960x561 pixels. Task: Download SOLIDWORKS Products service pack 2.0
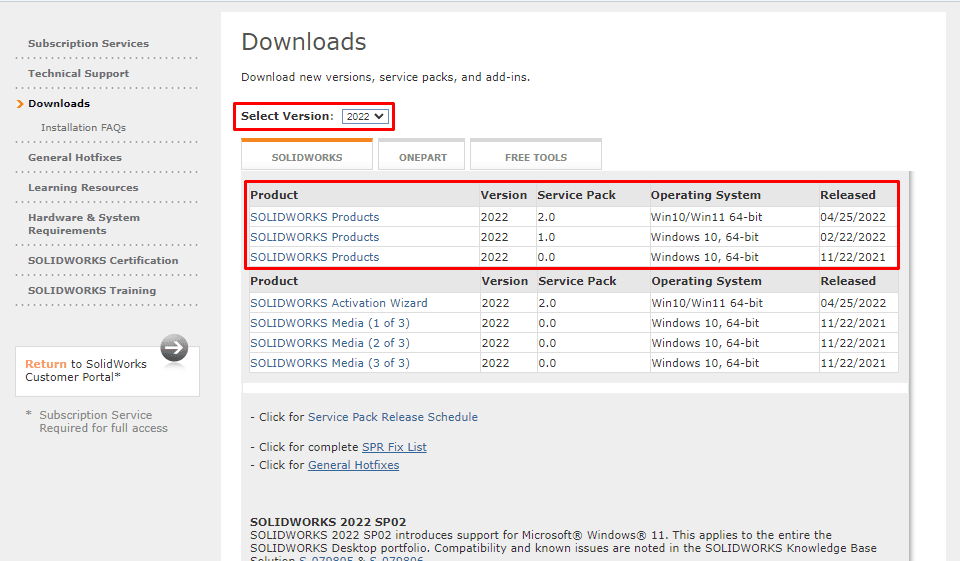tap(315, 217)
